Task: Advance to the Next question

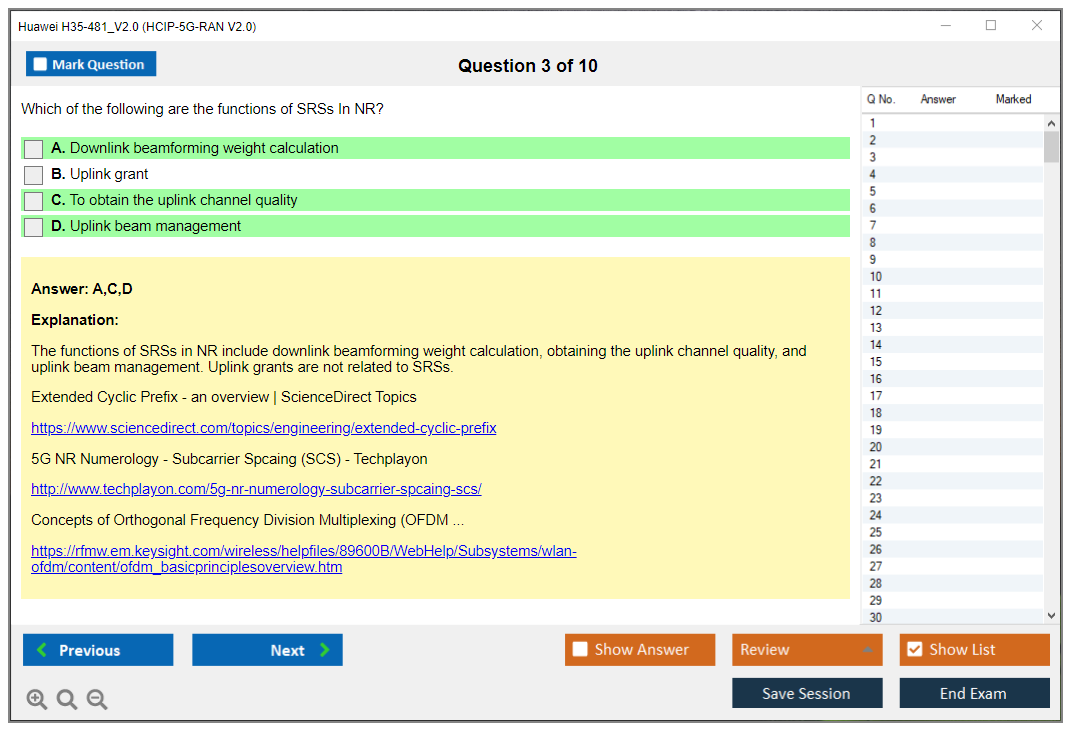Action: (x=267, y=650)
